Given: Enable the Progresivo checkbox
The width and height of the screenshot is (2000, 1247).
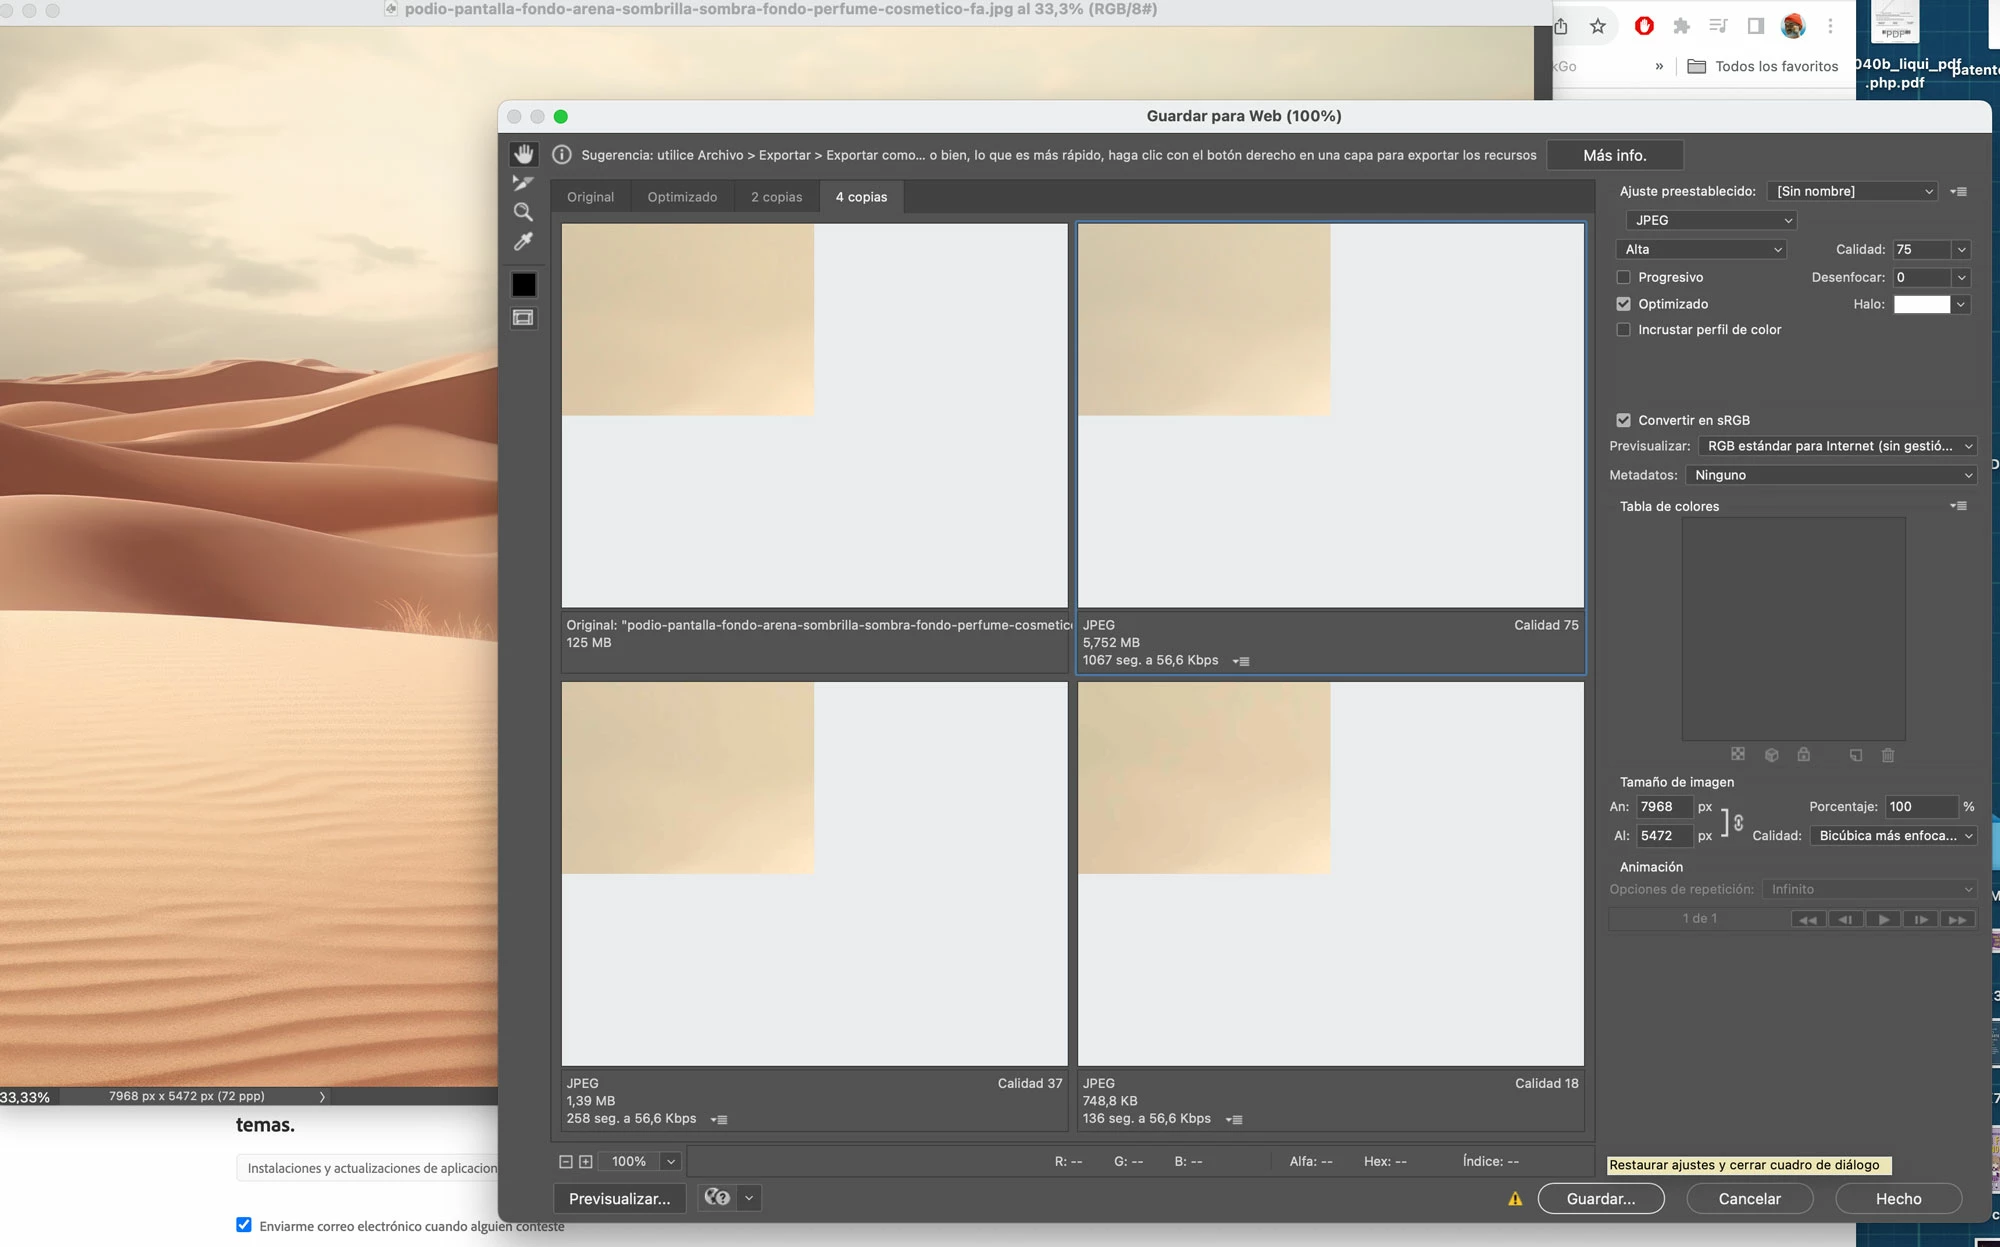Looking at the screenshot, I should click(1624, 277).
